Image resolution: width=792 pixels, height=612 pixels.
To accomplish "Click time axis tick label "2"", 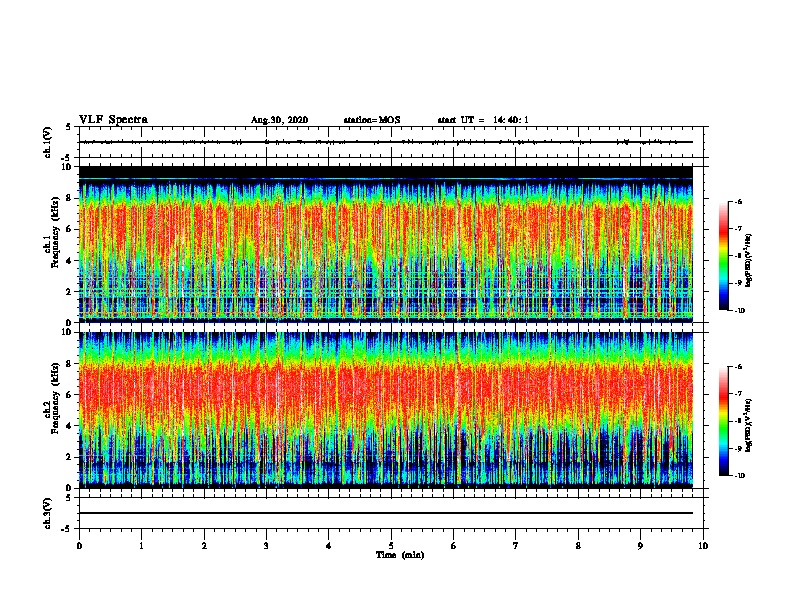I will tap(204, 546).
